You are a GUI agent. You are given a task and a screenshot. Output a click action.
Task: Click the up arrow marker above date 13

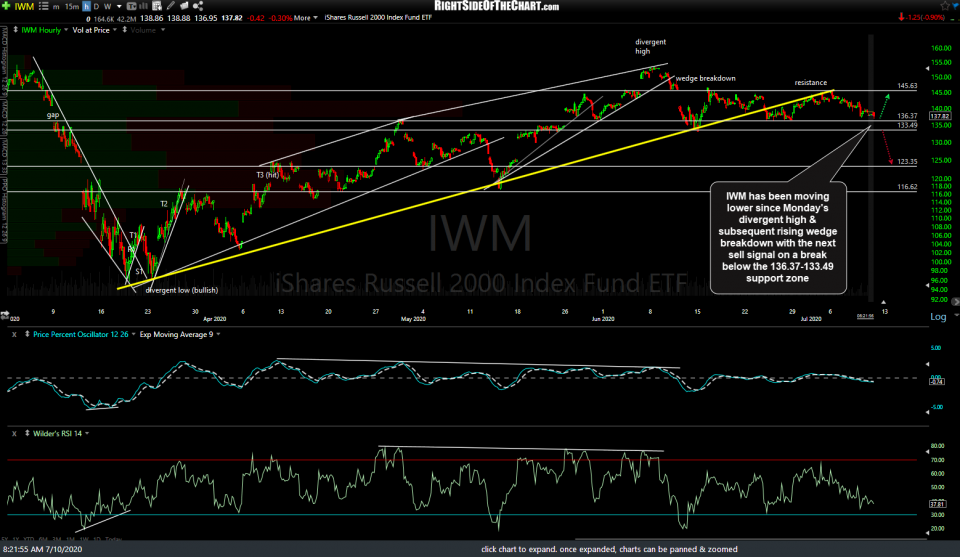[883, 302]
